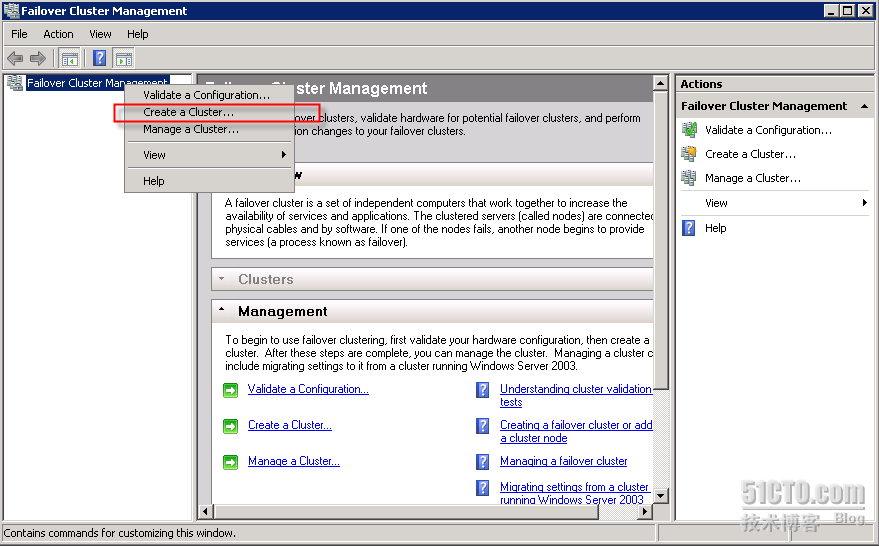
Task: Collapse the Management section
Action: 222,310
